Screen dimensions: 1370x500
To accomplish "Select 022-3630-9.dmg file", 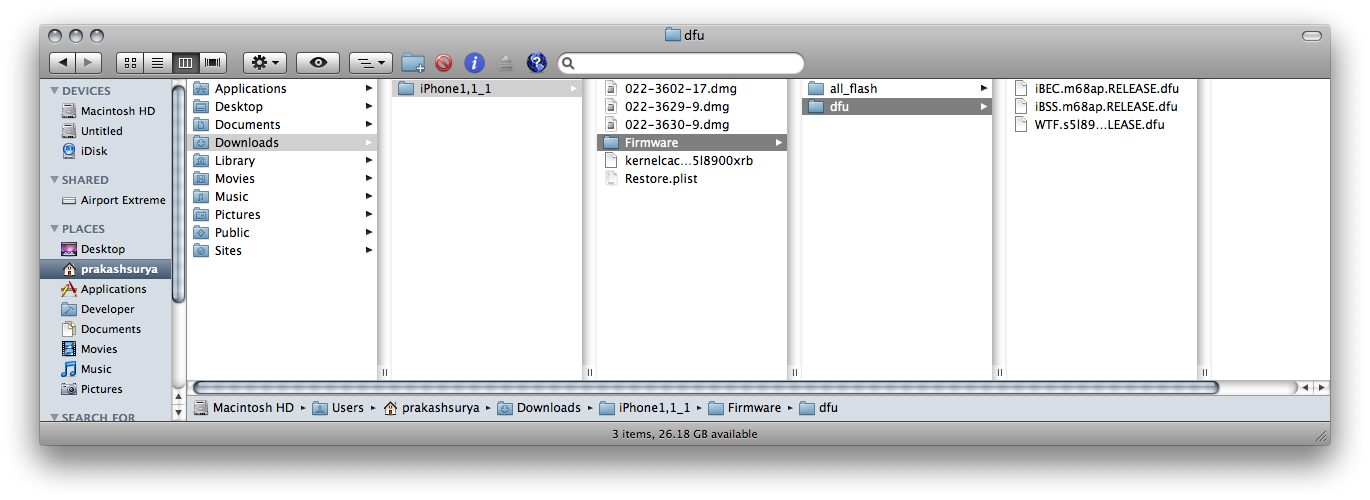I will [x=692, y=124].
